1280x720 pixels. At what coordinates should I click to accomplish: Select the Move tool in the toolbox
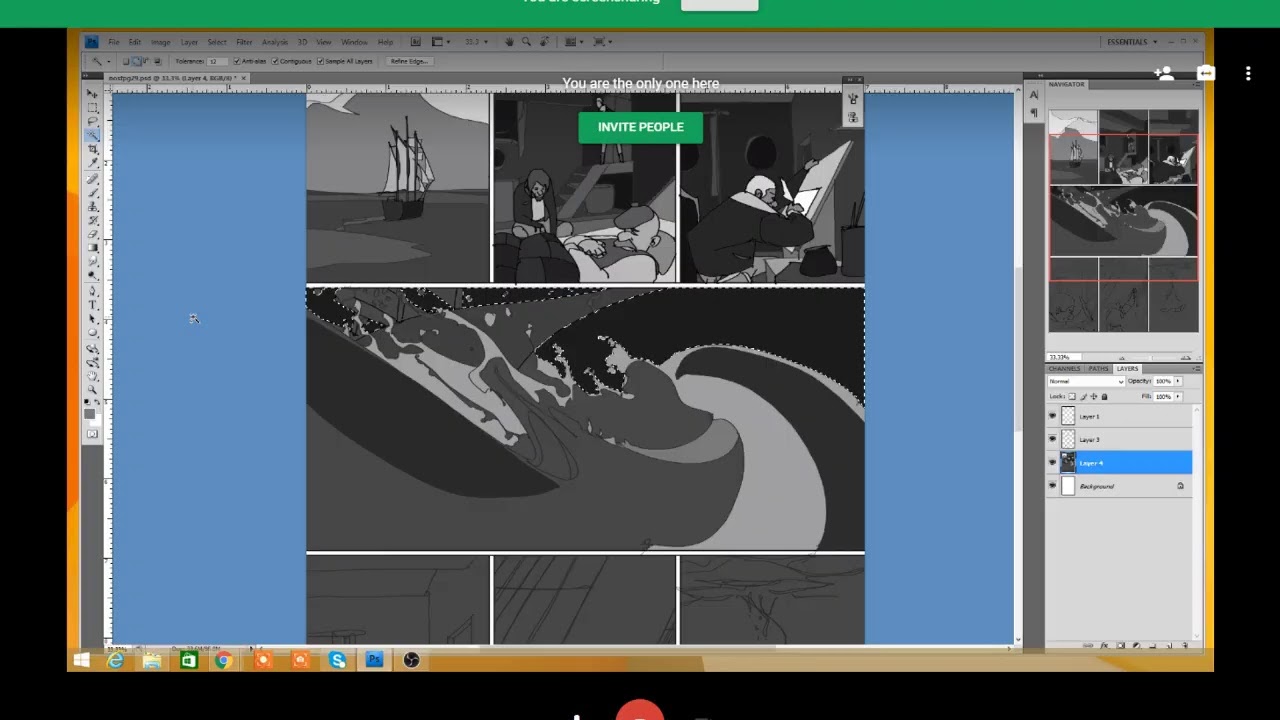tap(93, 93)
